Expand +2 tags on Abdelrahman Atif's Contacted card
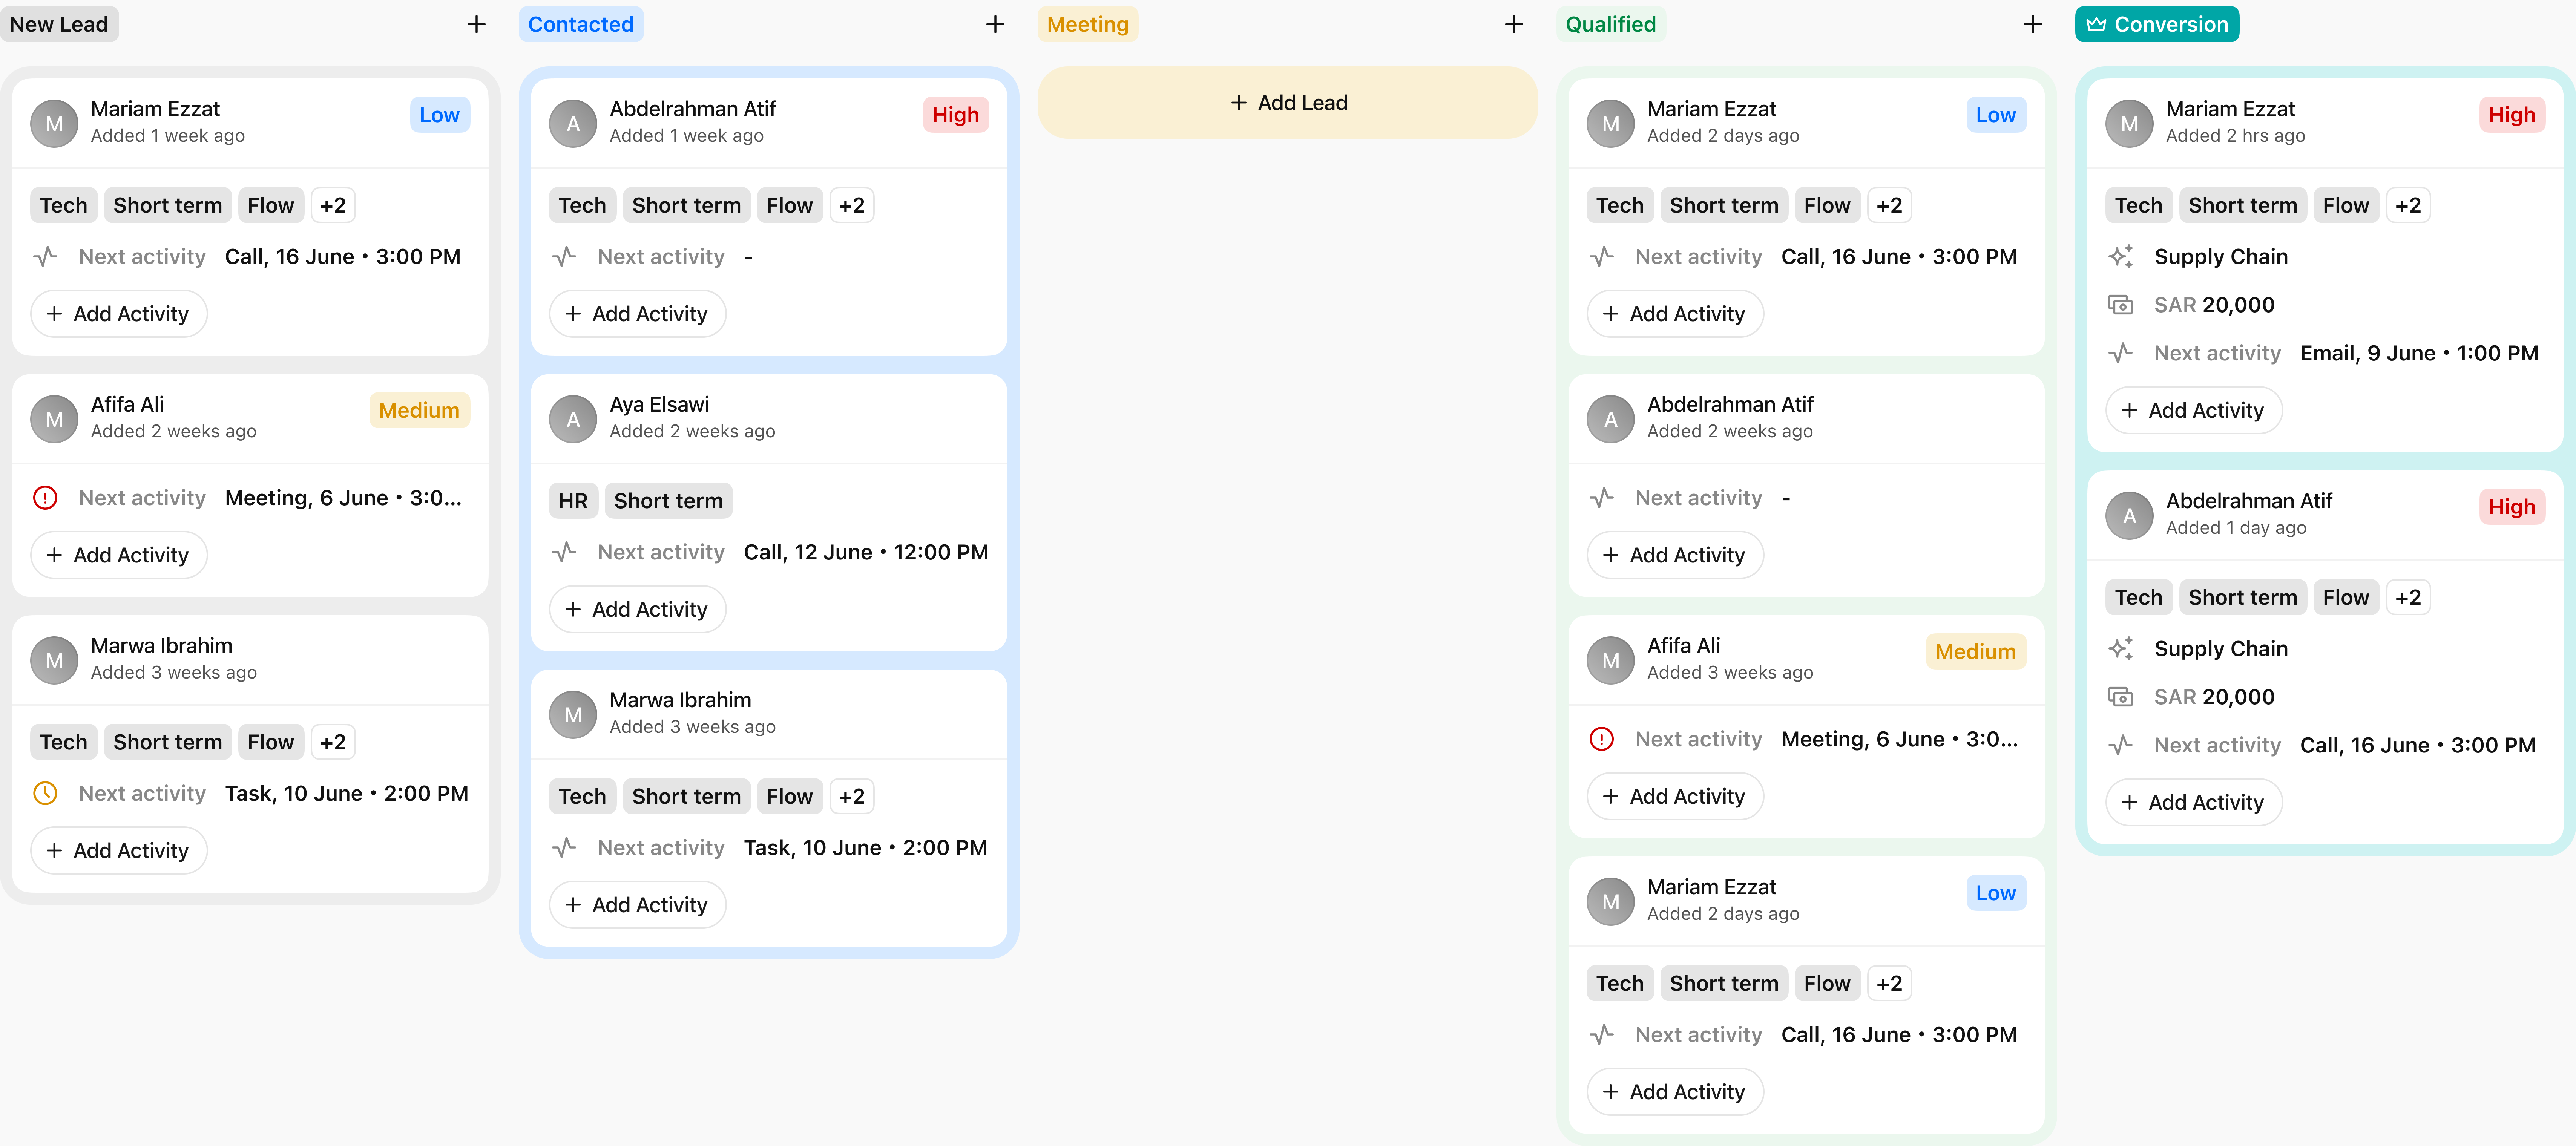This screenshot has width=2576, height=1146. pyautogui.click(x=852, y=206)
